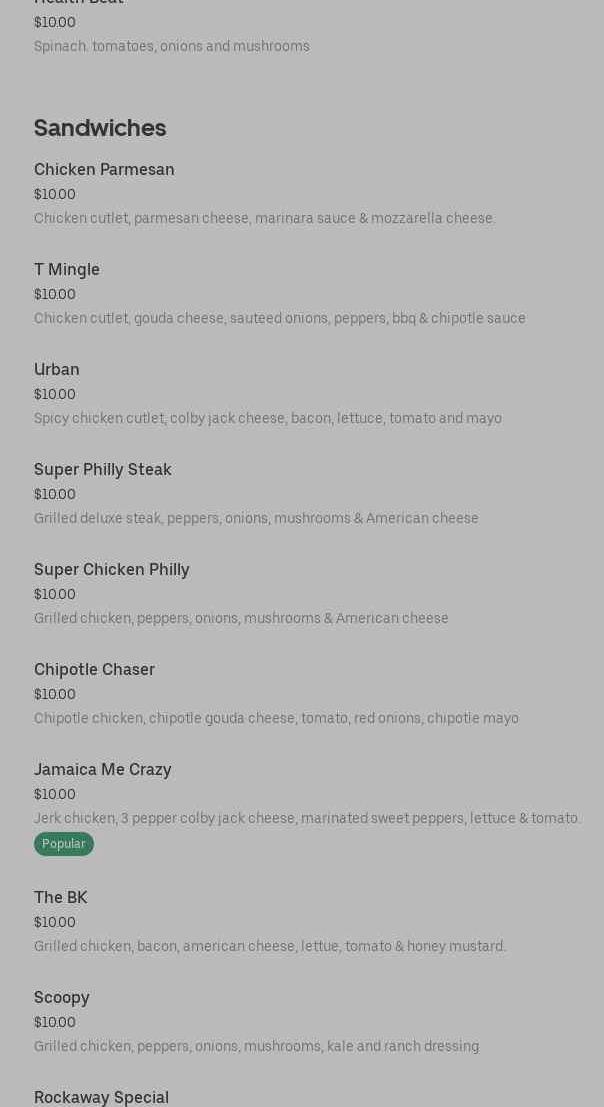Click the T Mingle gouda cheese description
This screenshot has height=1107, width=604.
click(279, 318)
